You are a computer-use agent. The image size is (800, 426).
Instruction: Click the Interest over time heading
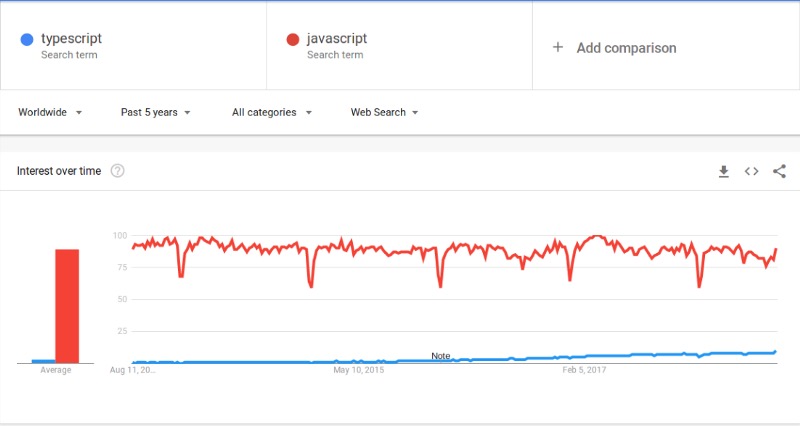pos(59,171)
